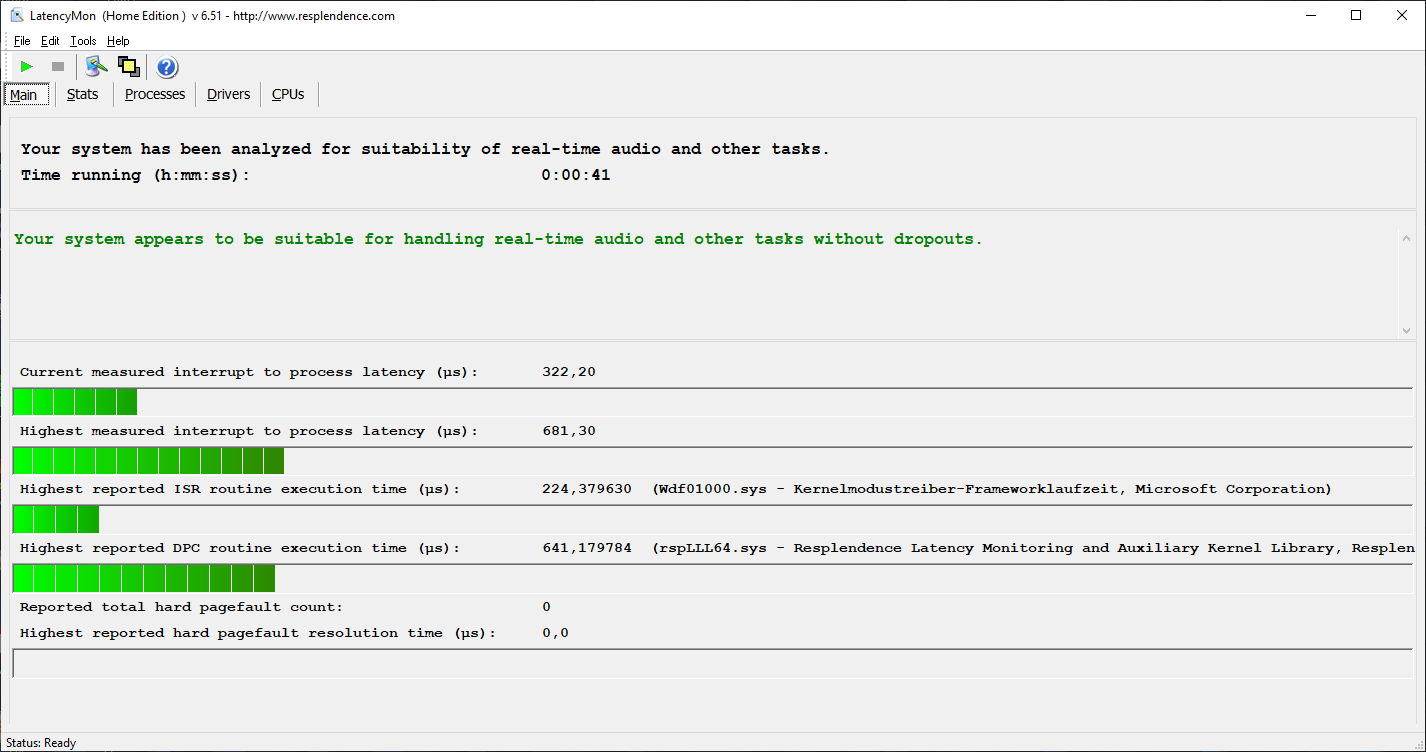Start monitoring with the green play button

coord(27,67)
